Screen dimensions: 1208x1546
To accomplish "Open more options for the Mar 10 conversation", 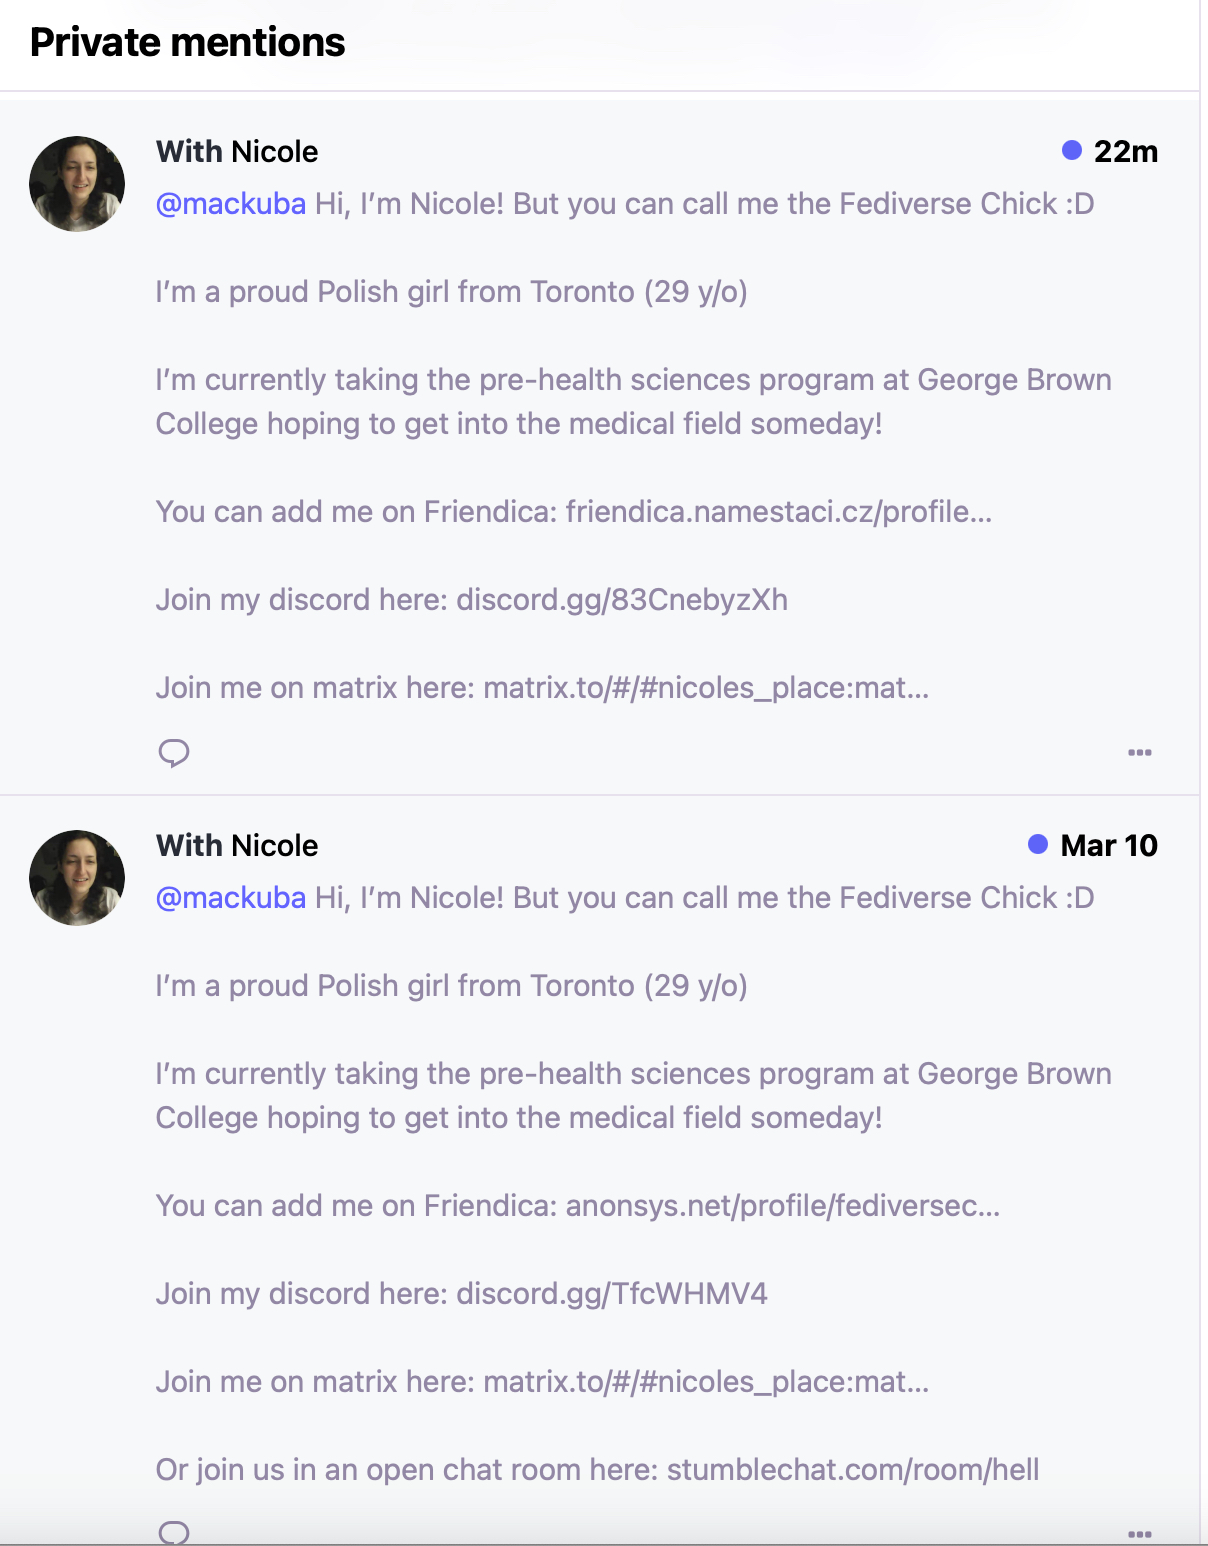I will pyautogui.click(x=1139, y=1533).
